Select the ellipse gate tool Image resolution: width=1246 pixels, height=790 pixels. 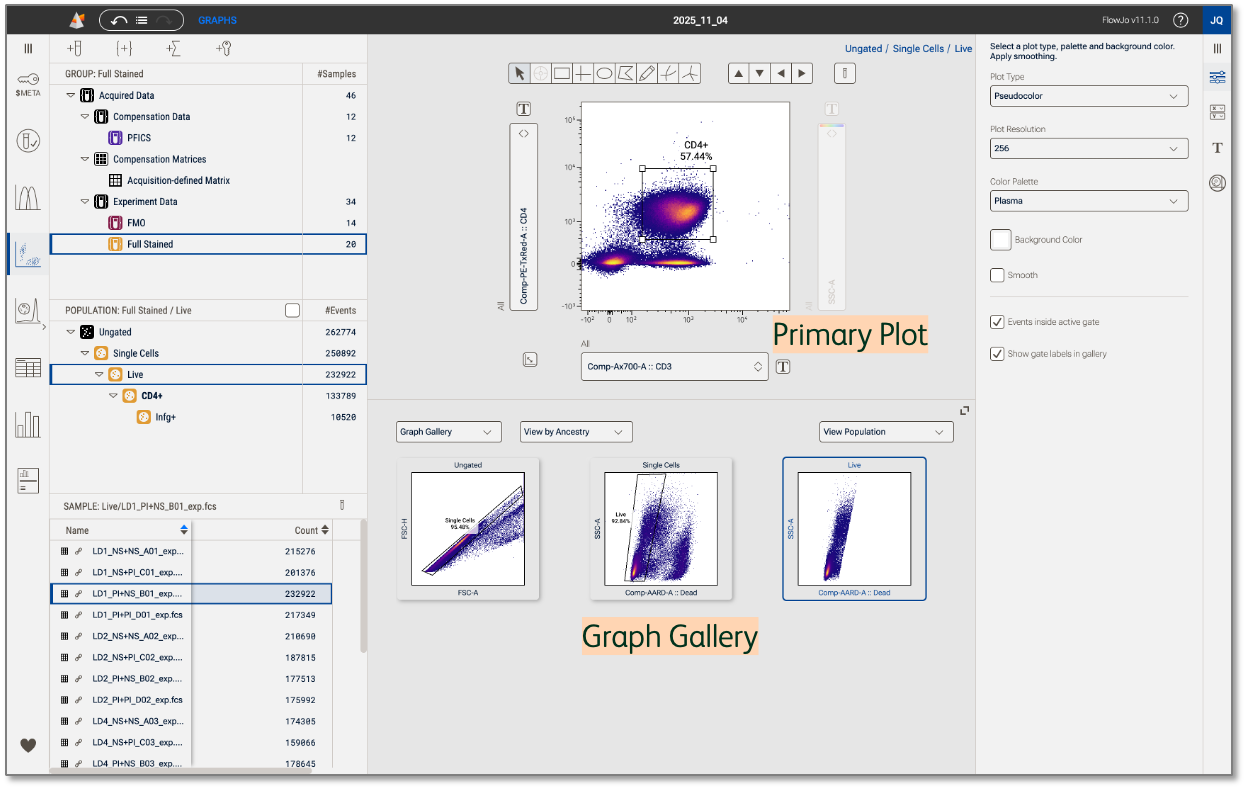coord(604,73)
